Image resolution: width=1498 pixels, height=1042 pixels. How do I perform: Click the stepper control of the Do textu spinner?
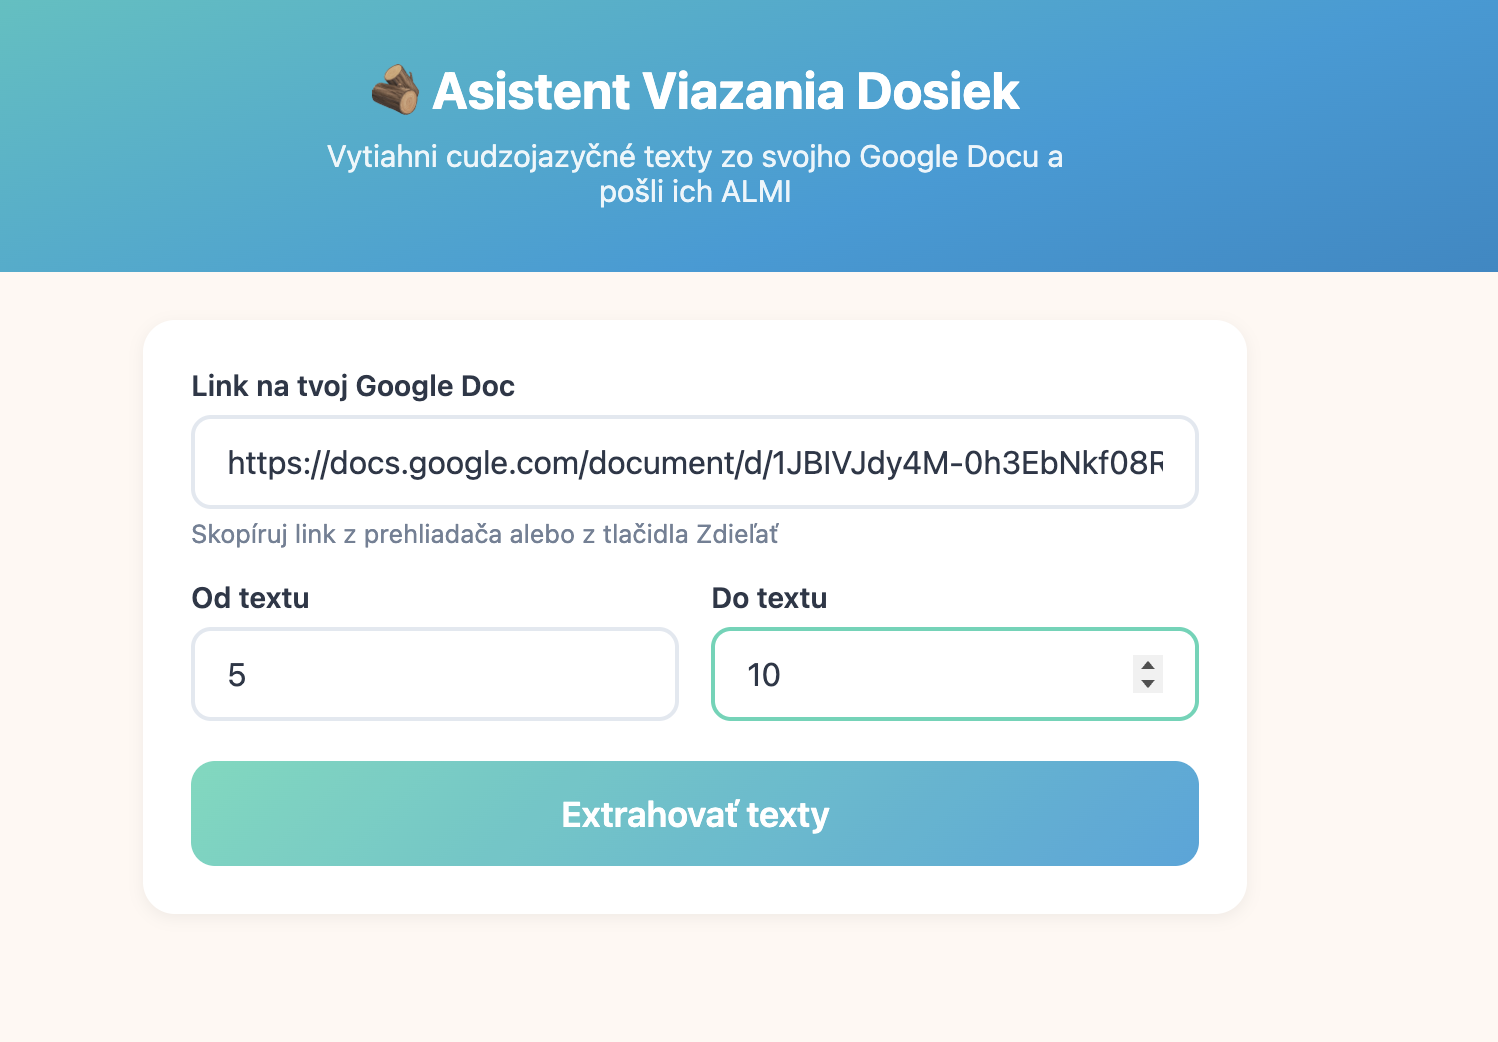coord(1147,674)
